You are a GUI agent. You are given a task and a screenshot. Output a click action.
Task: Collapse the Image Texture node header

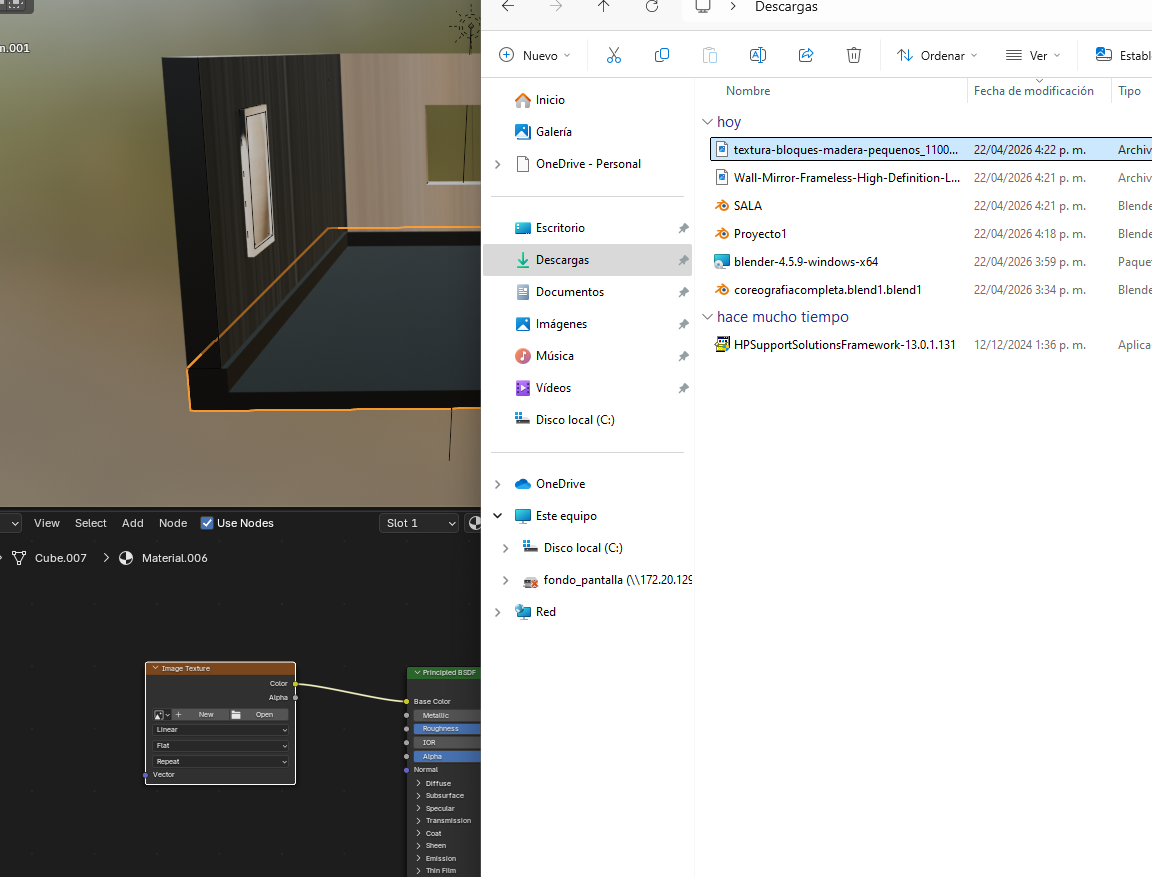(155, 668)
